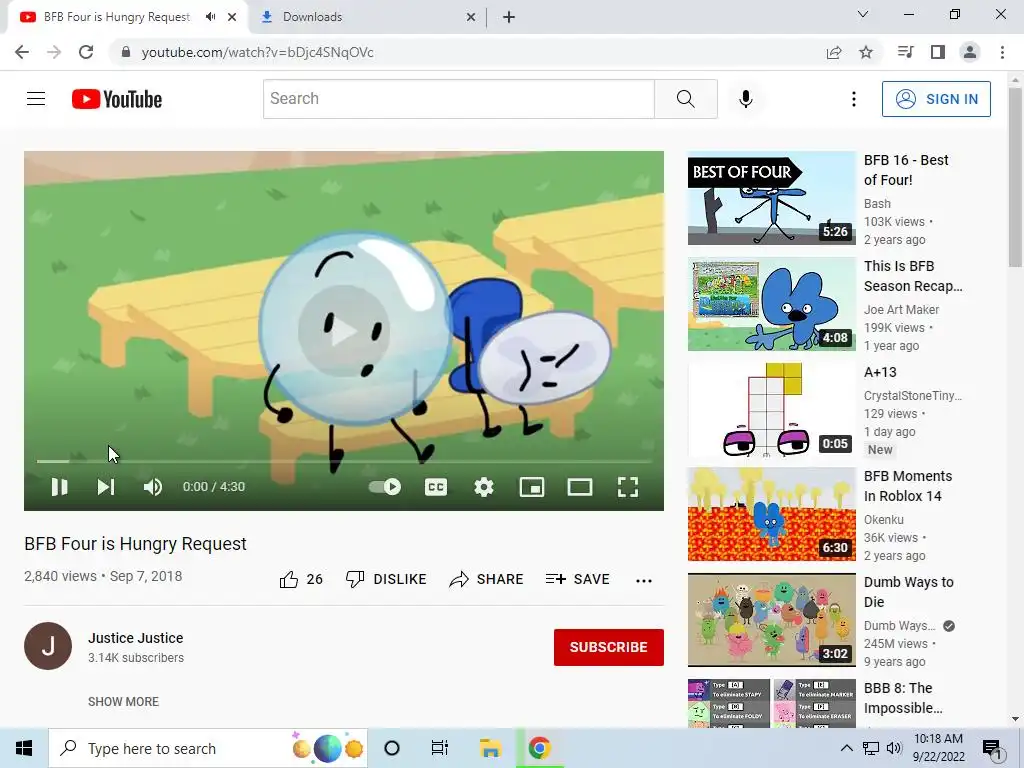Click the YouTube search field
This screenshot has height=768, width=1024.
(x=458, y=99)
